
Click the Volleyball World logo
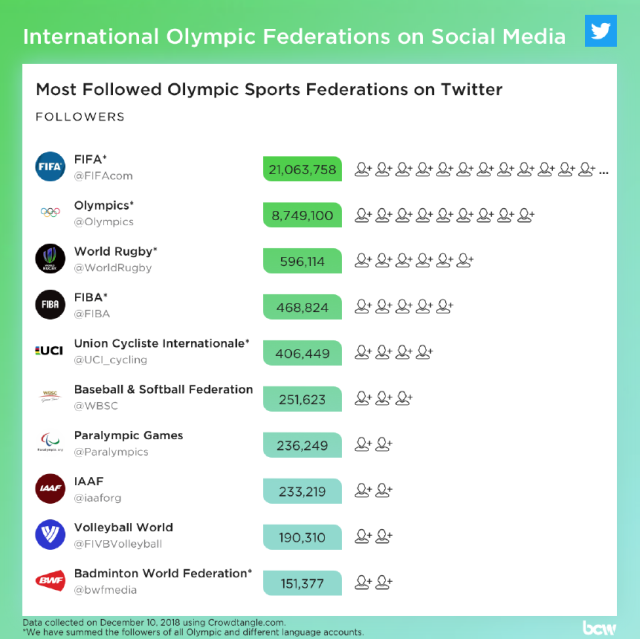point(50,535)
